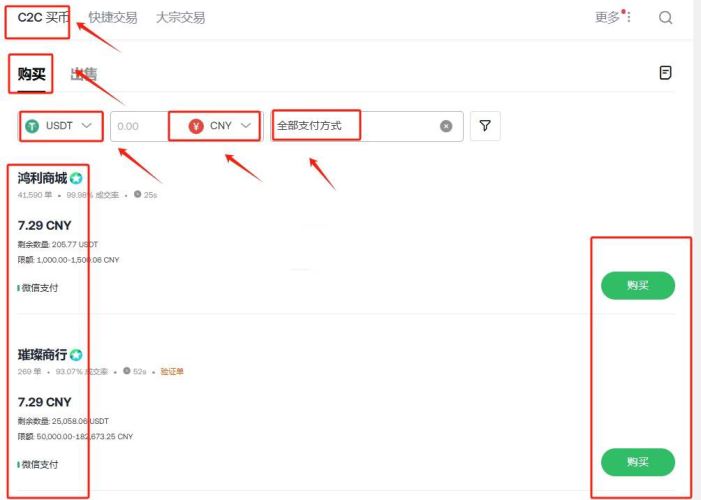Switch to 大宗交易 tab

(180, 17)
